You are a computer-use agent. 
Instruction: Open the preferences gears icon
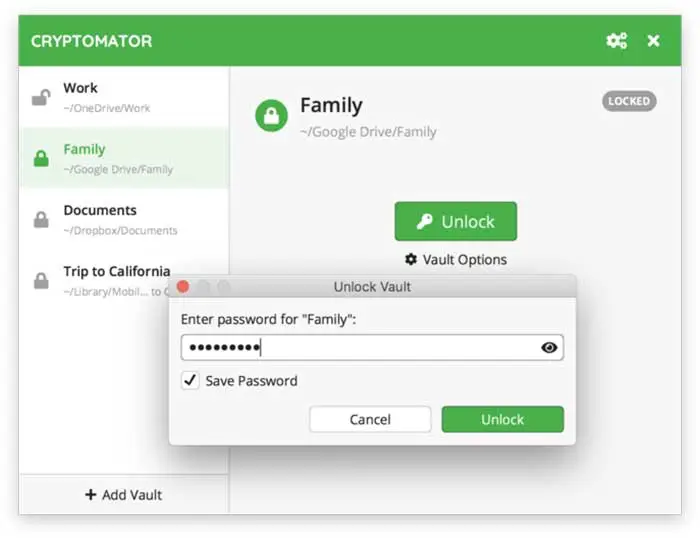(x=616, y=41)
